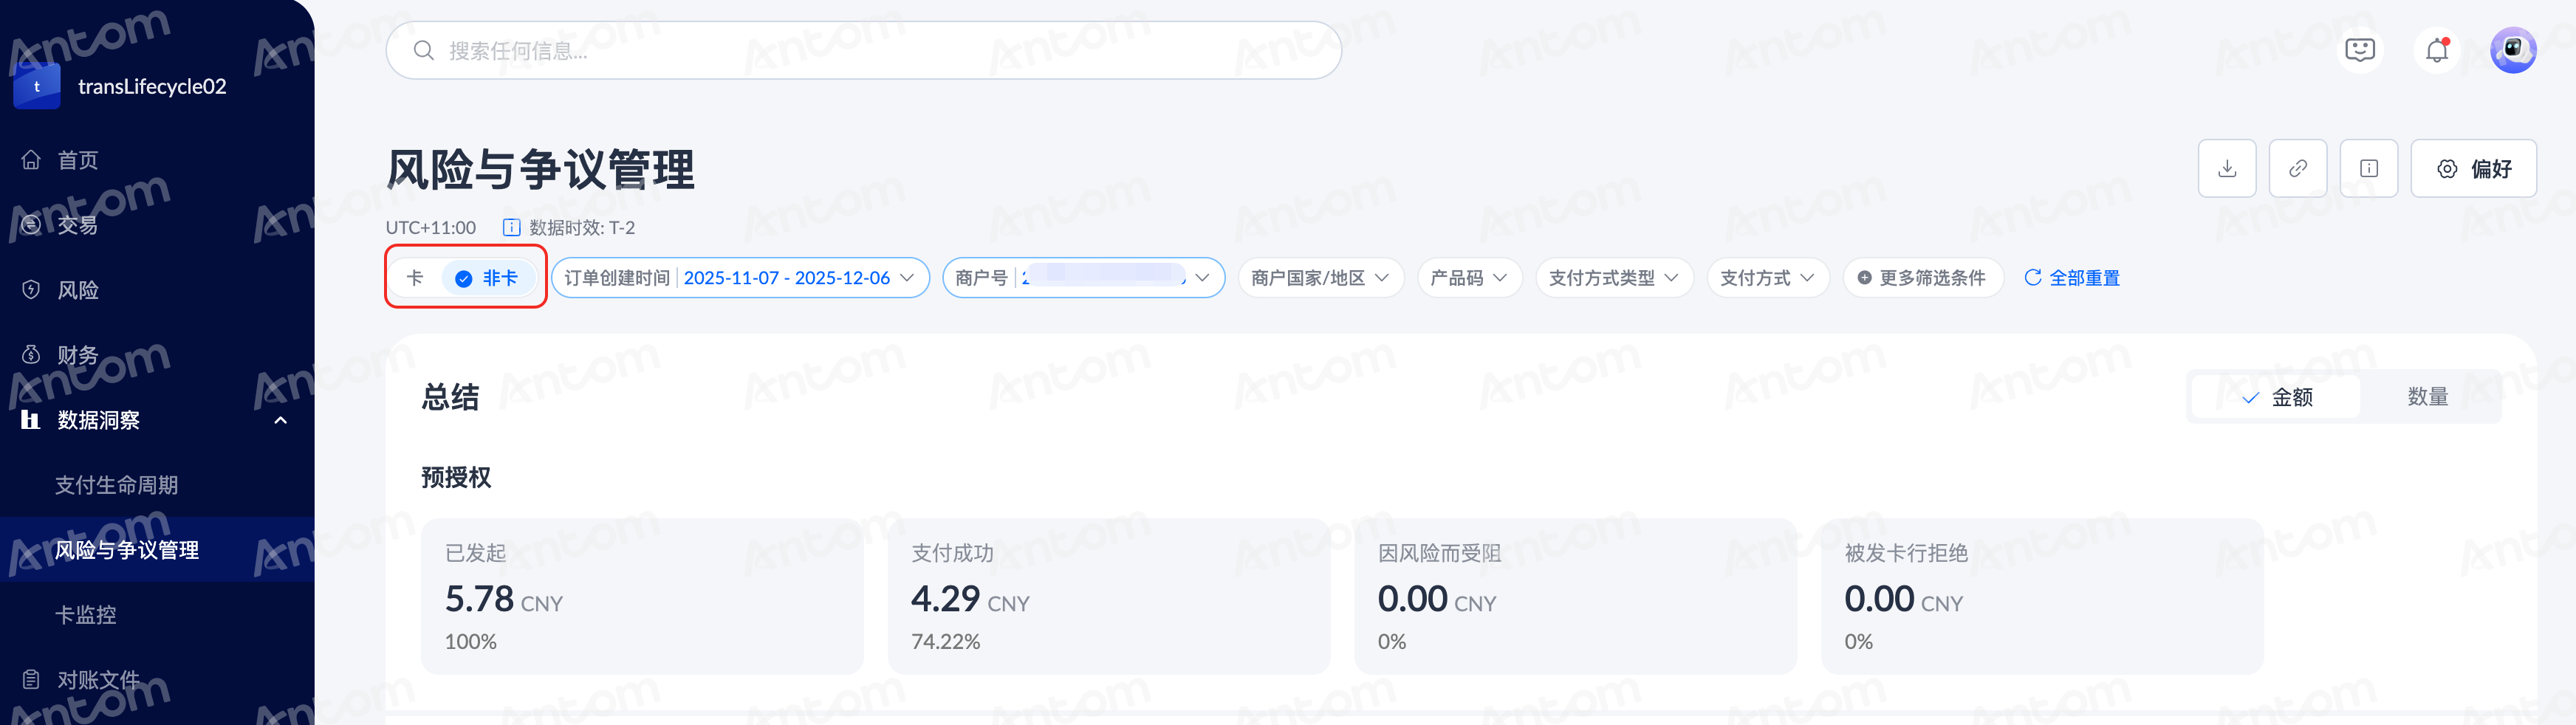Image resolution: width=2576 pixels, height=725 pixels.
Task: Open the 订单创建时间 date range dropdown
Action: click(740, 278)
